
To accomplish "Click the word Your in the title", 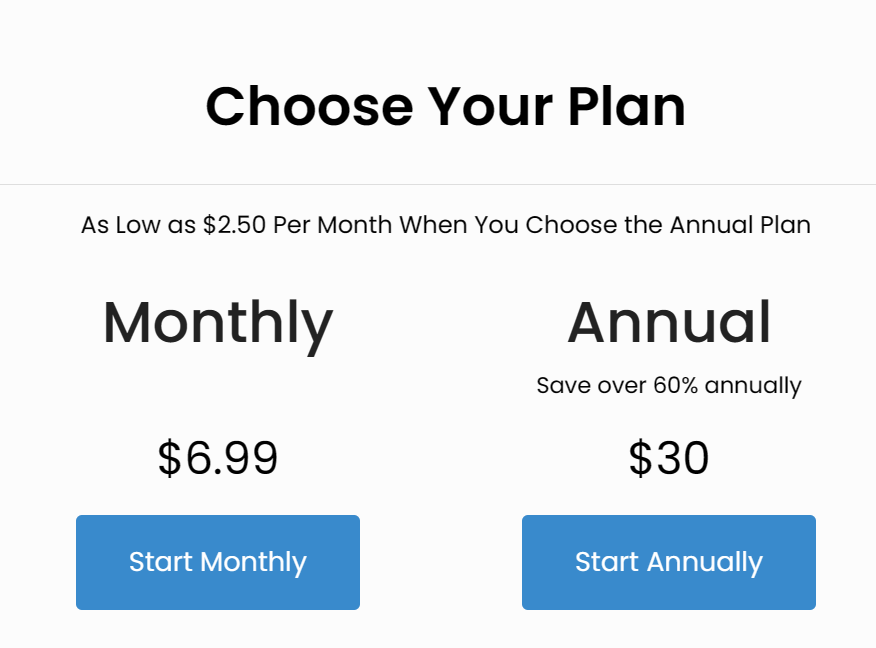I will point(491,106).
